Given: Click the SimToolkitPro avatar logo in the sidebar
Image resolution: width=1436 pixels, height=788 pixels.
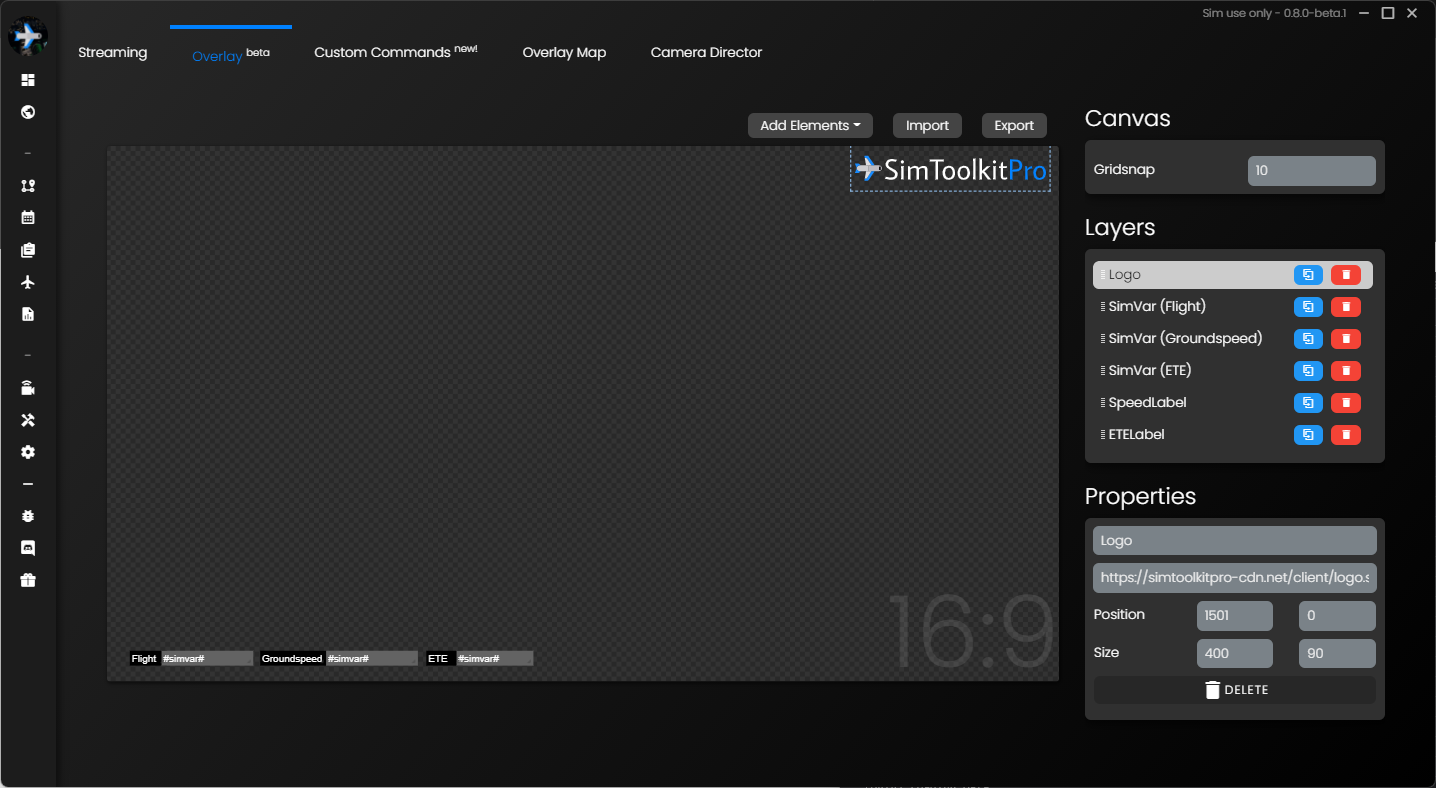Looking at the screenshot, I should click(x=28, y=36).
